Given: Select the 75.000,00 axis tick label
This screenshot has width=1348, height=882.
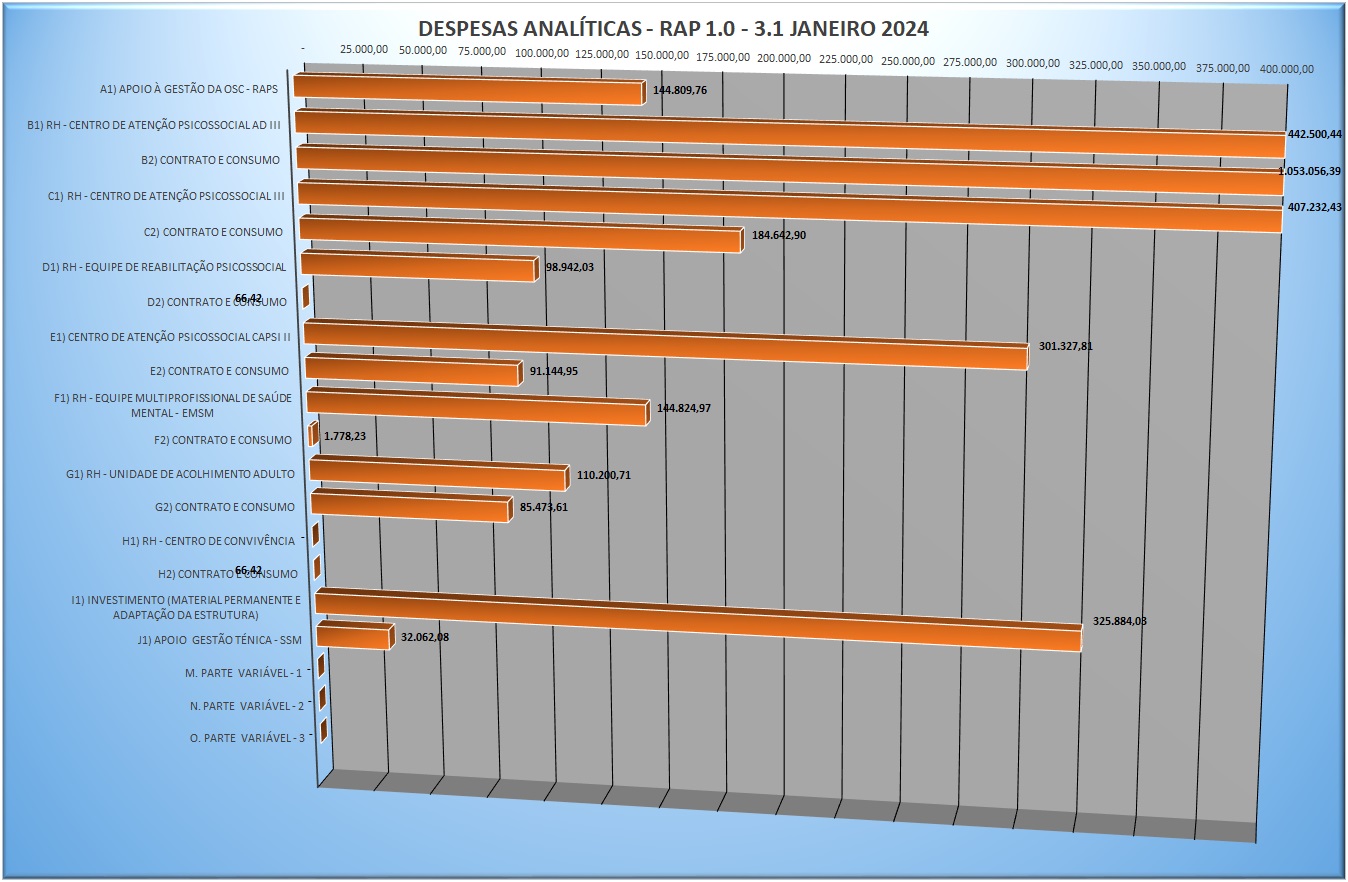Looking at the screenshot, I should (482, 51).
